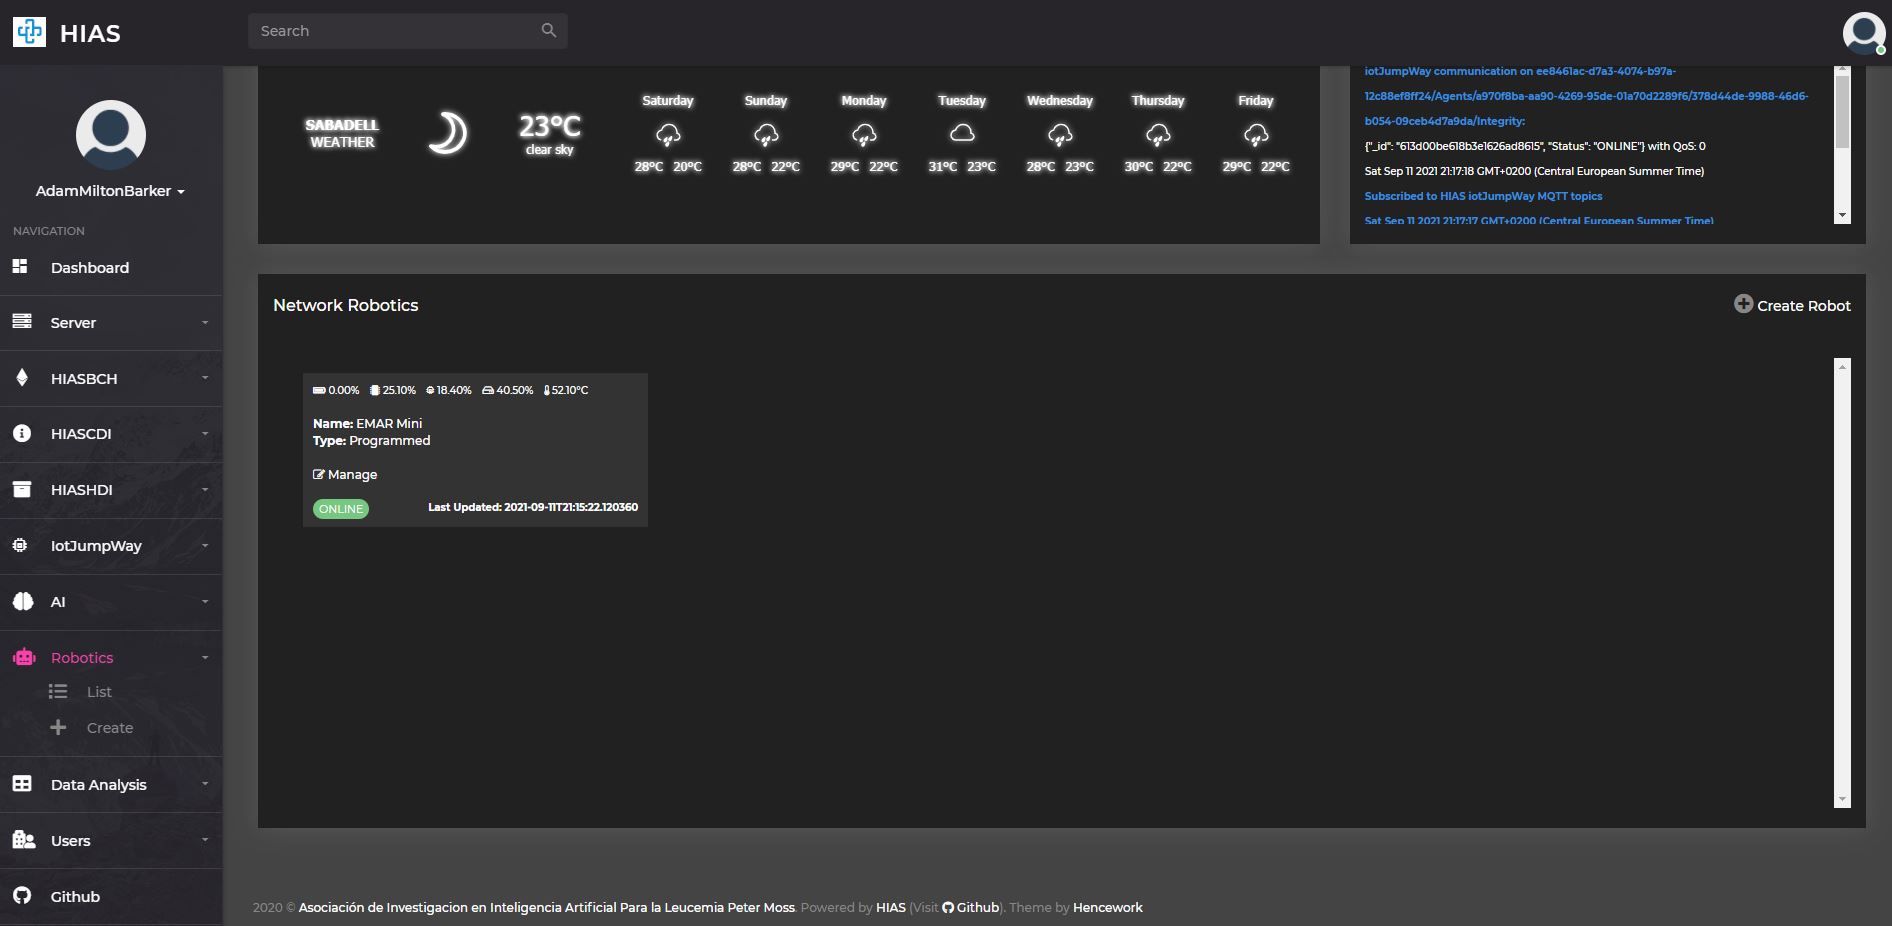Click the HIAS logo icon
The image size is (1892, 926).
pos(29,32)
